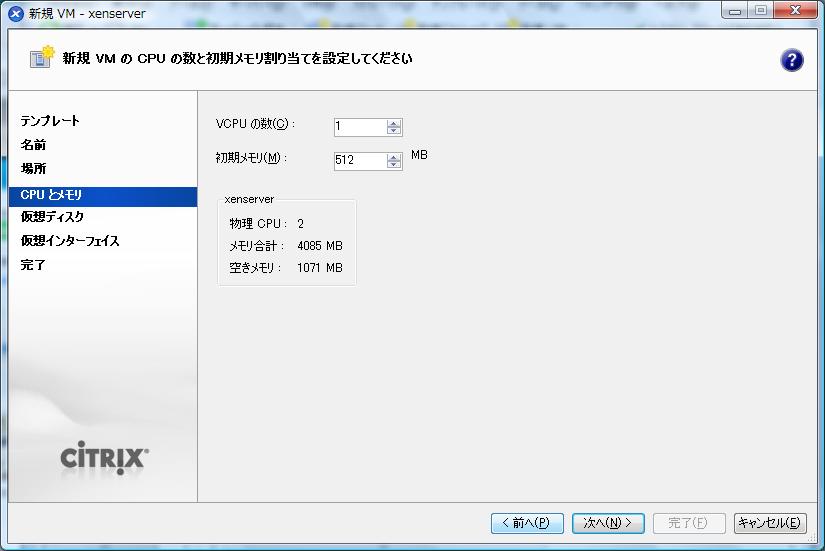Decrease initial memory with down arrow
825x551 pixels.
(x=394, y=164)
